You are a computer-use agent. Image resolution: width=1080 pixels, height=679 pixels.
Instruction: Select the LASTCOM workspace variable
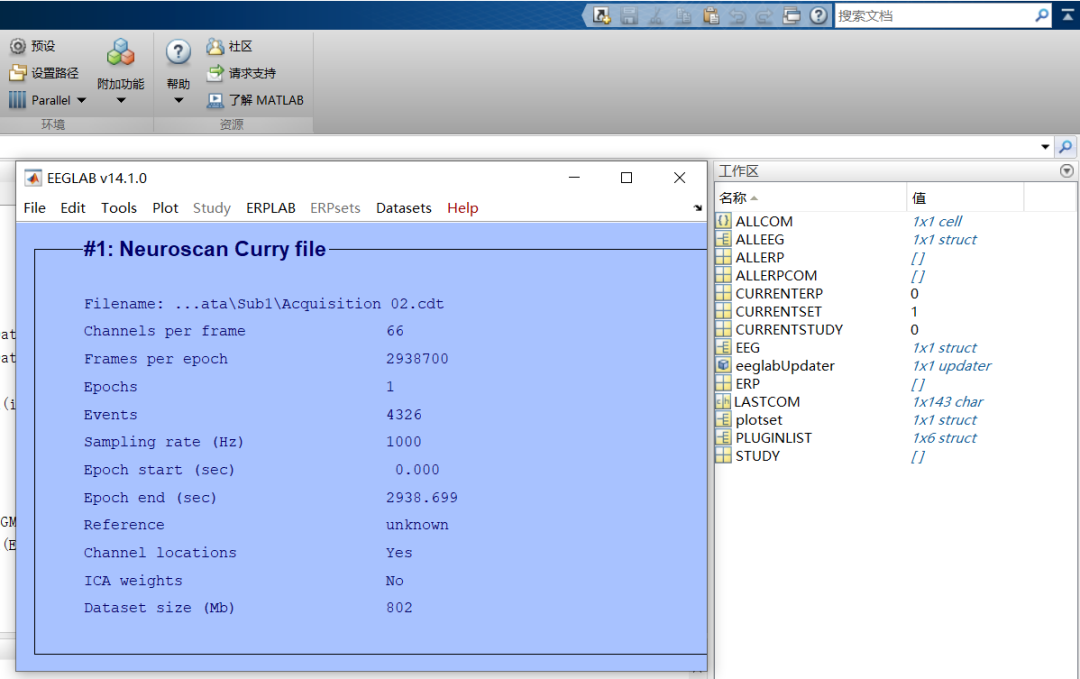coord(767,401)
